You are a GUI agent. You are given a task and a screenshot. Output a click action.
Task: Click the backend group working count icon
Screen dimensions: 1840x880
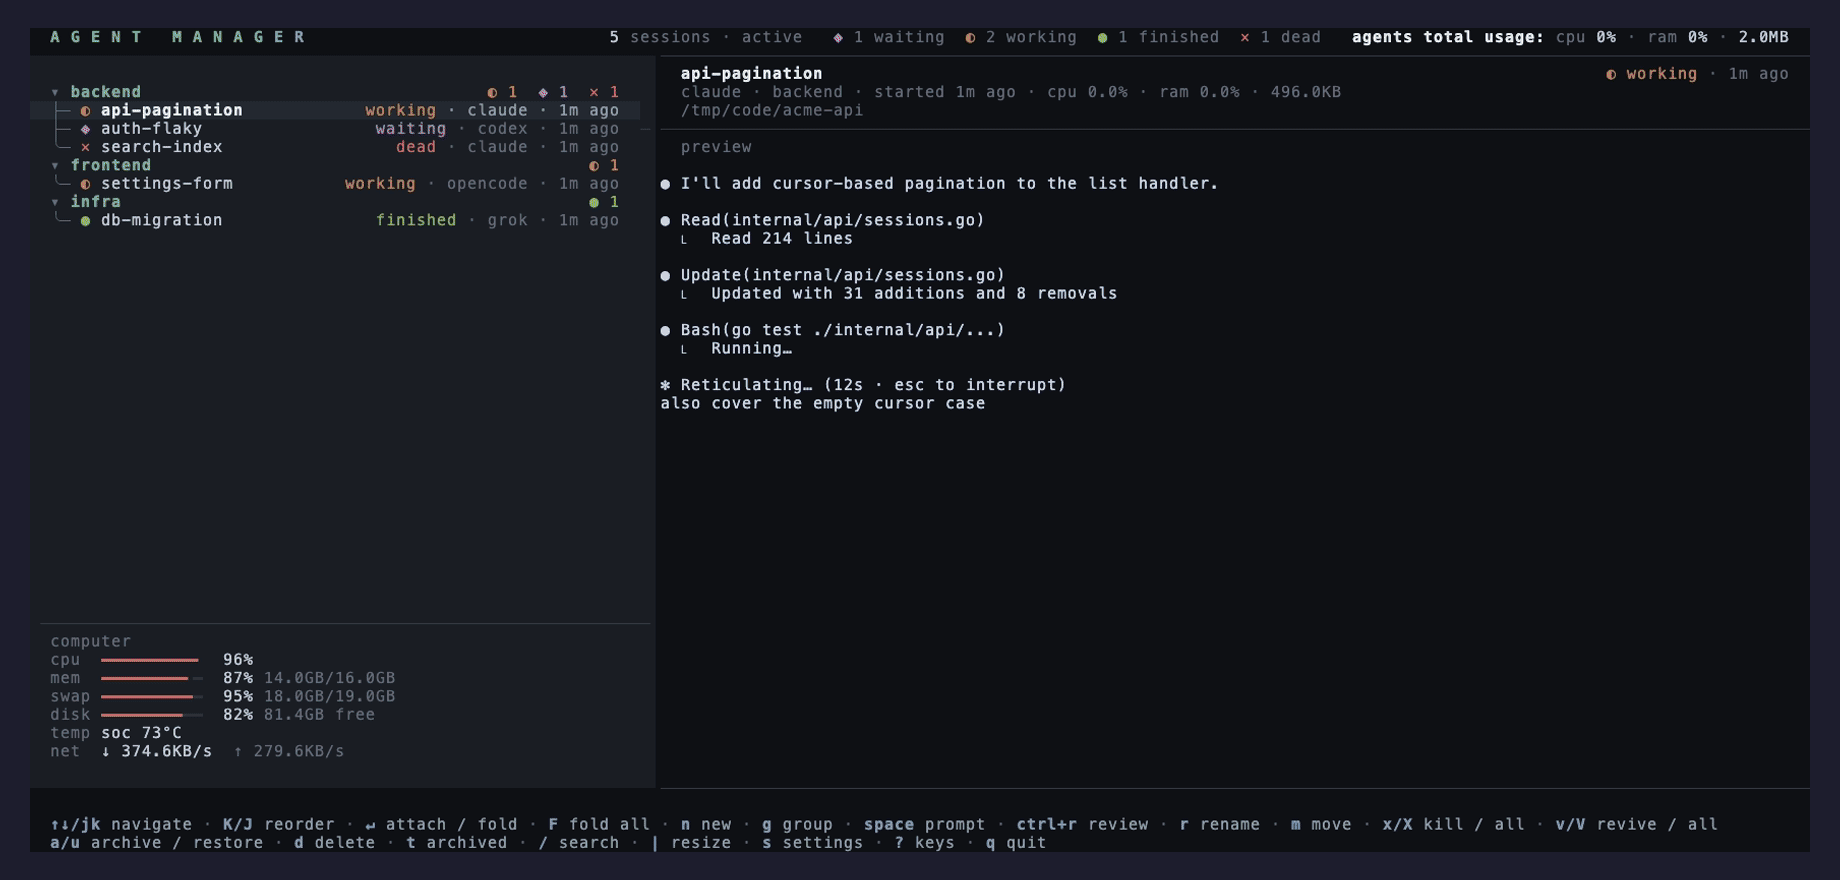(x=492, y=92)
